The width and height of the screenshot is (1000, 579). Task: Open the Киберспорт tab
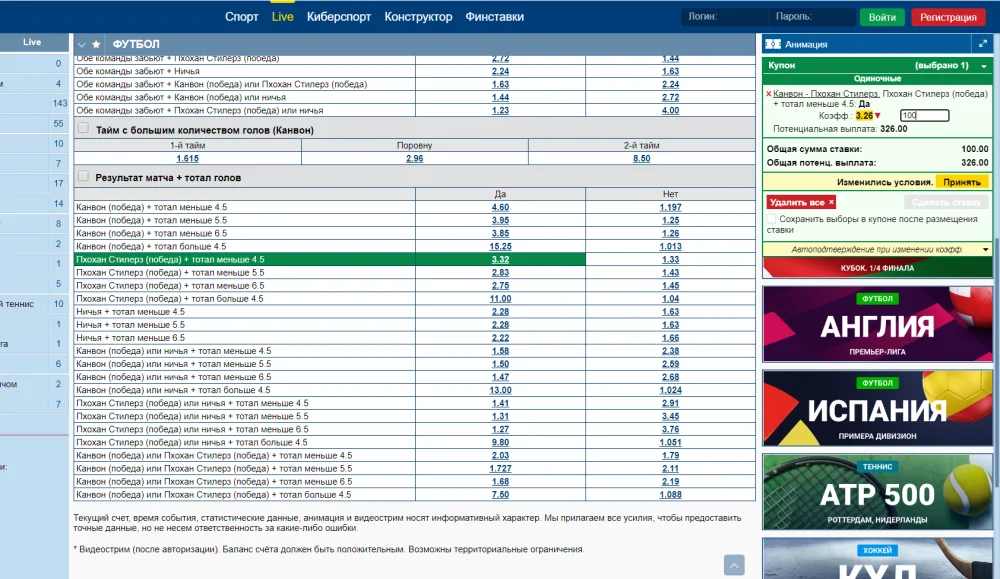click(x=339, y=17)
